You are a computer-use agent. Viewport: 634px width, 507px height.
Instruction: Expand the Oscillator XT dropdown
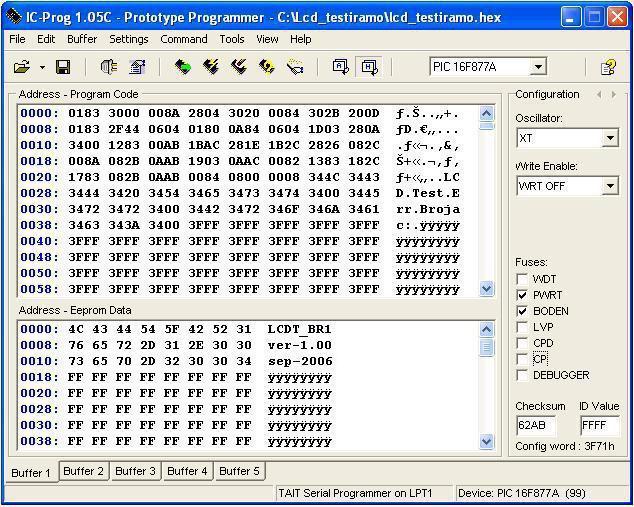[610, 138]
